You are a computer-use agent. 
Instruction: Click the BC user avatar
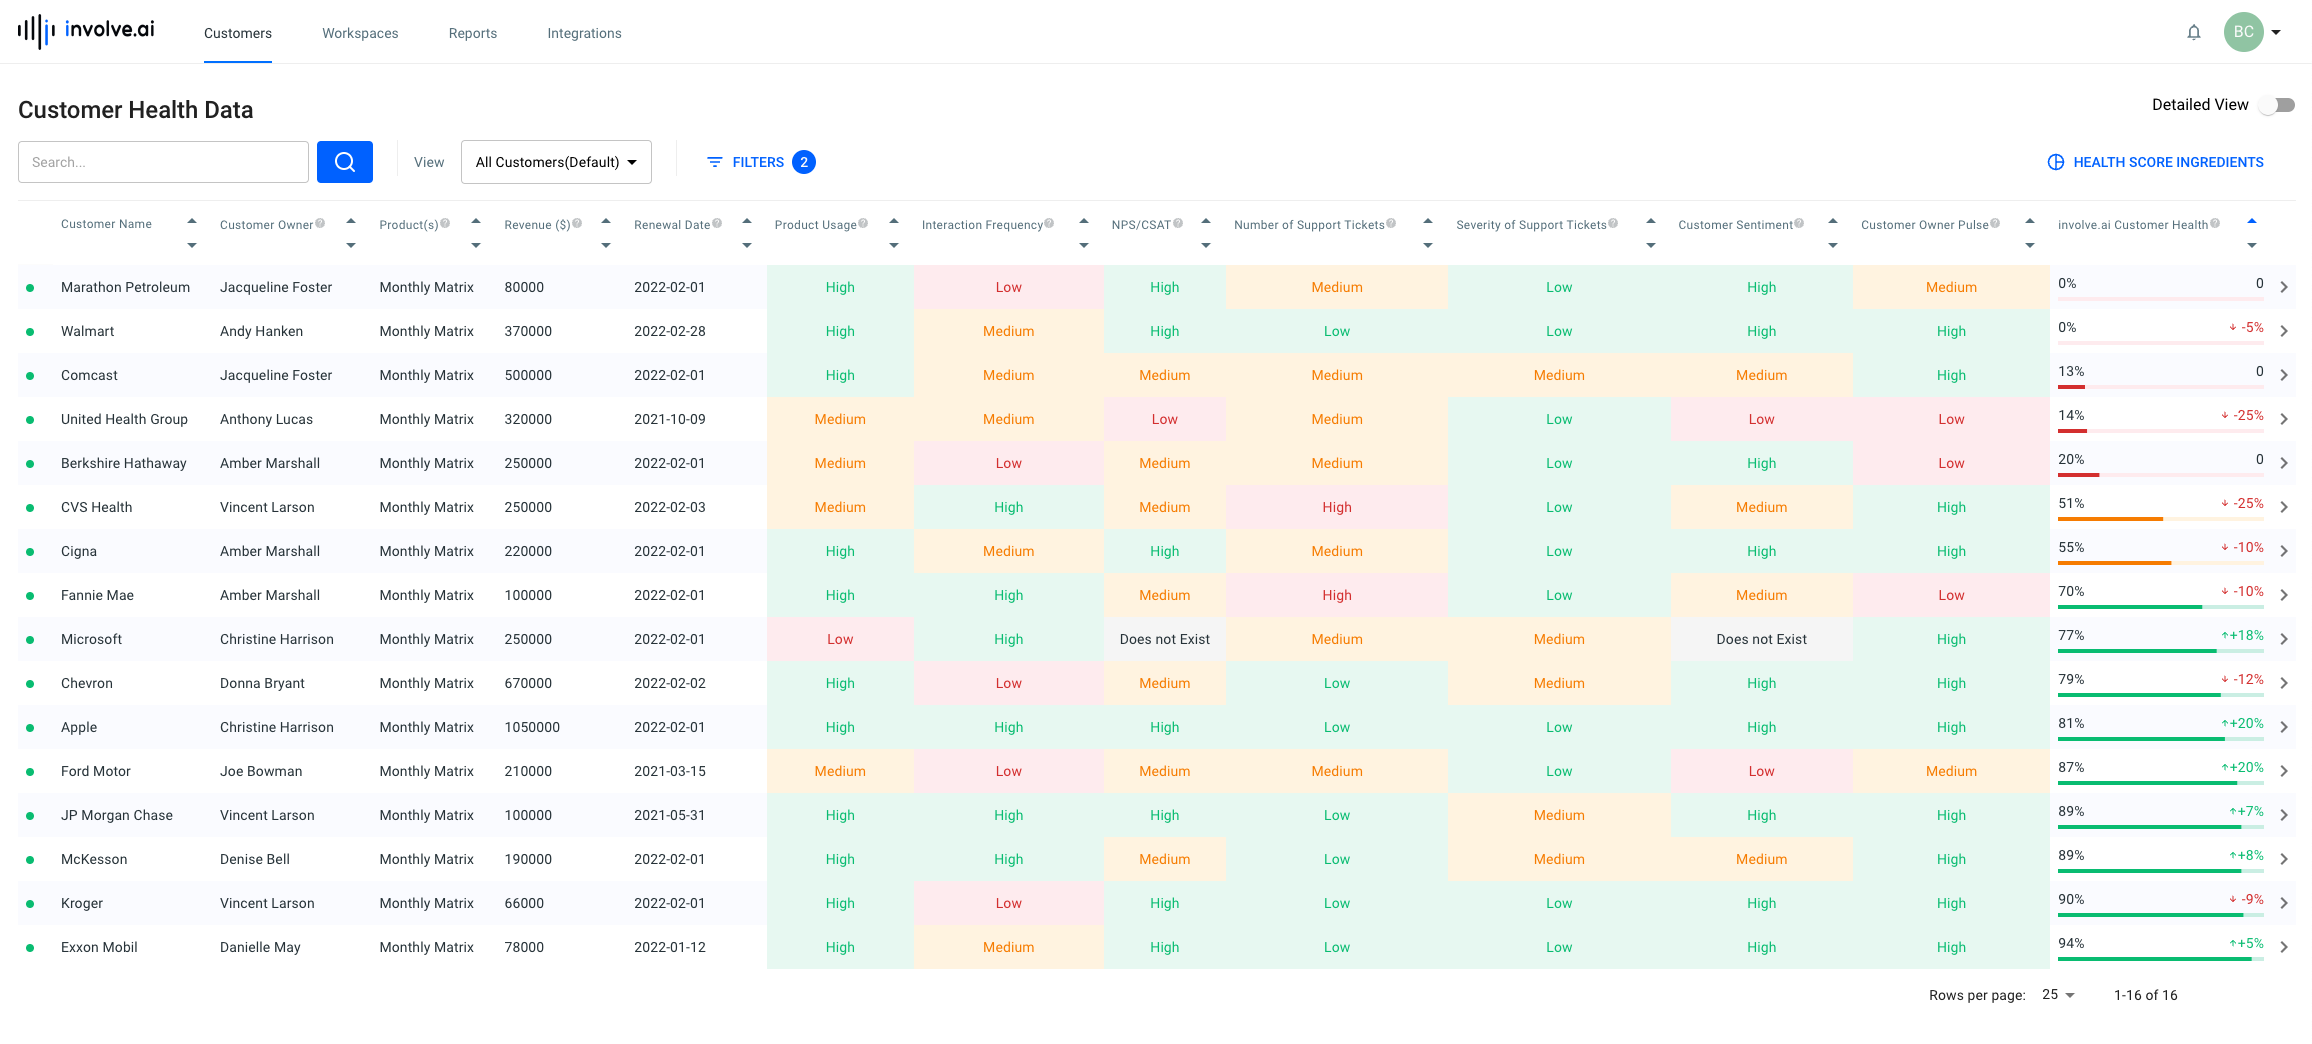[2243, 32]
